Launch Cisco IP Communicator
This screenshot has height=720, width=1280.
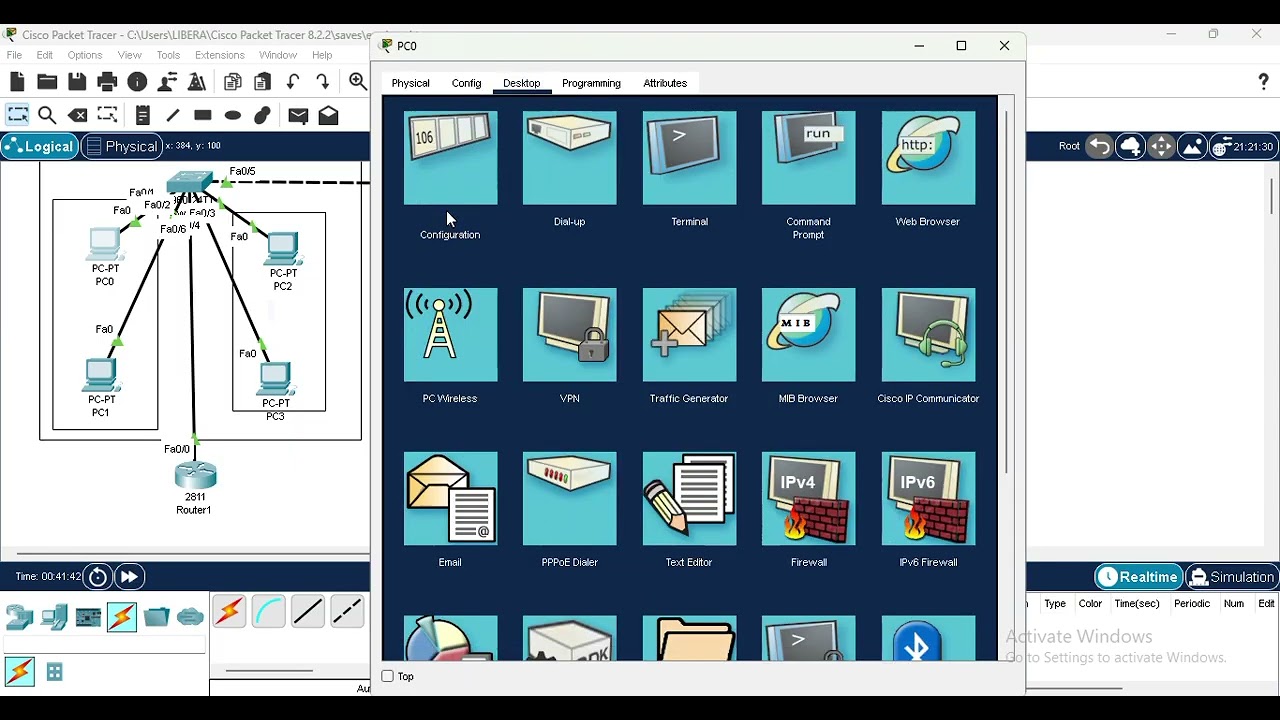[928, 335]
